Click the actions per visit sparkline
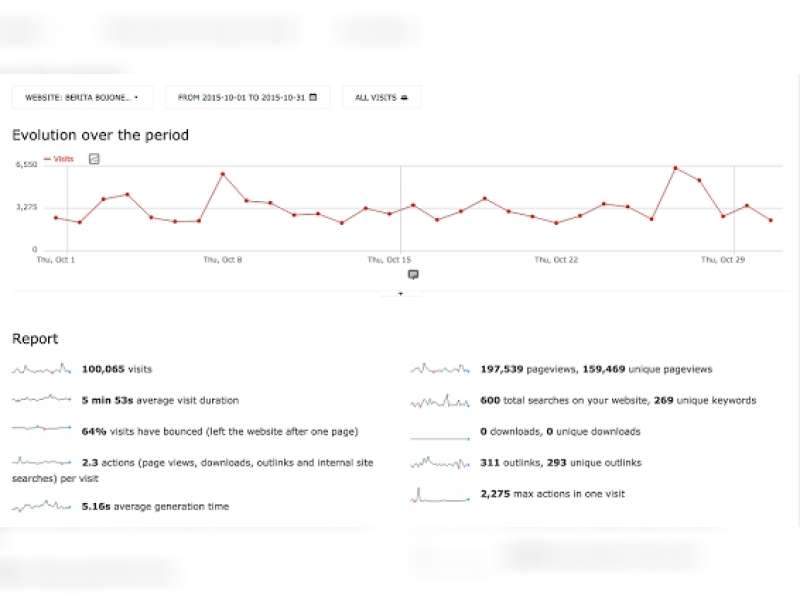Image resolution: width=800 pixels, height=600 pixels. 42,462
